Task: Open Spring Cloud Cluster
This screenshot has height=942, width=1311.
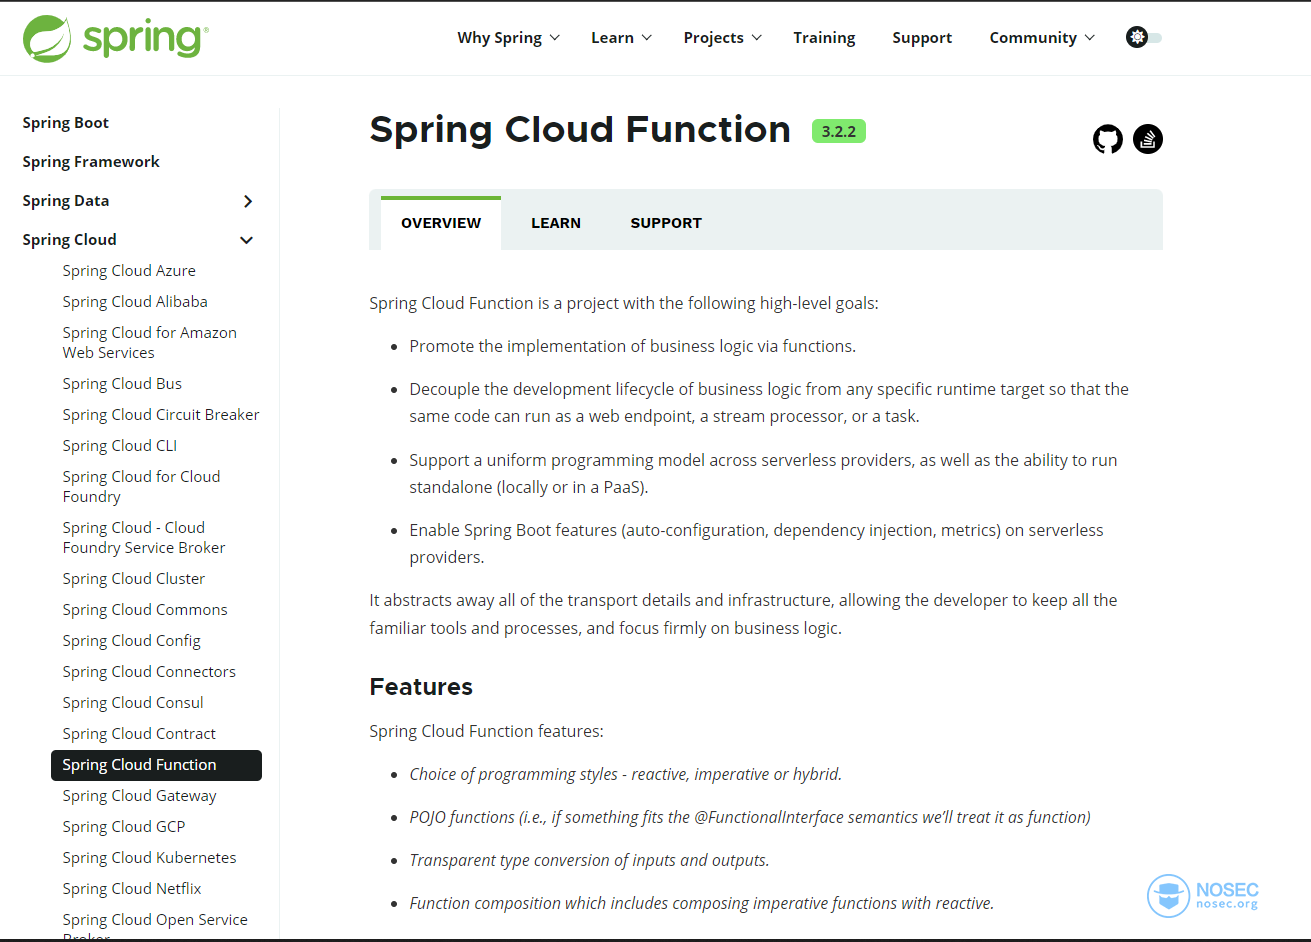Action: coord(134,579)
